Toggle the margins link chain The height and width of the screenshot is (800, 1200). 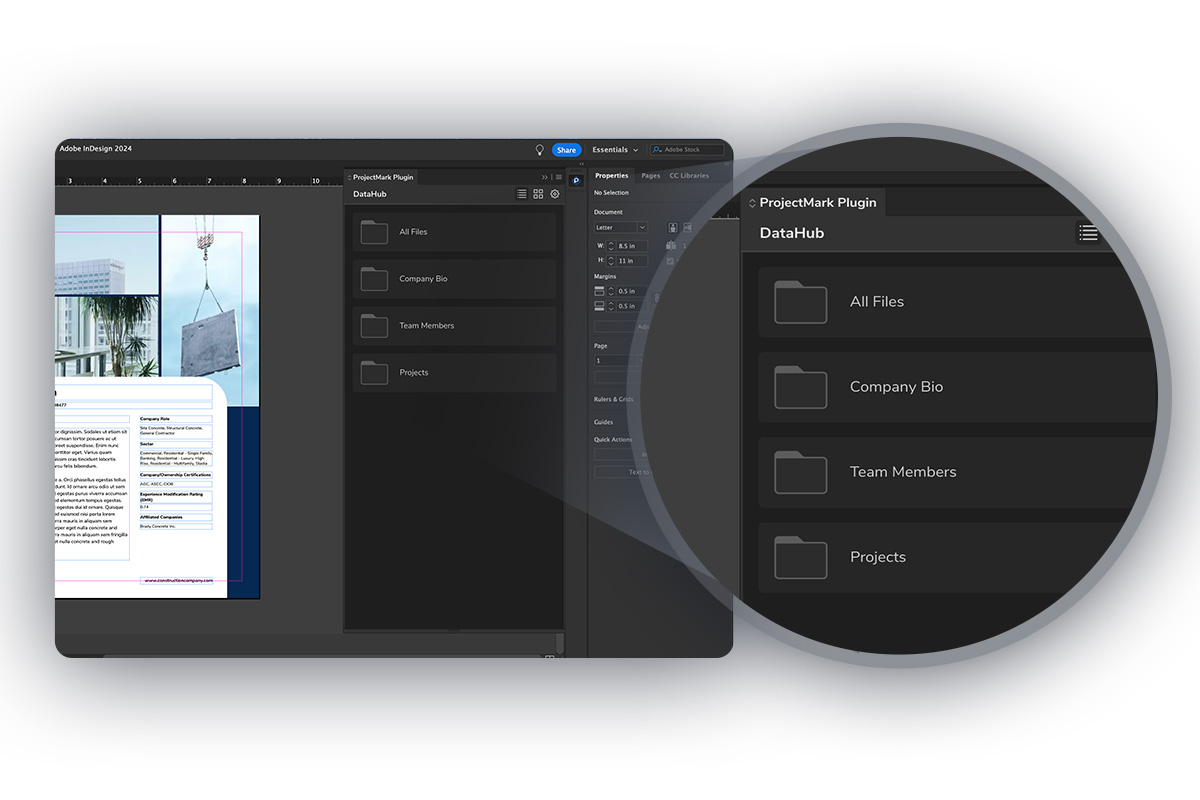[x=657, y=297]
